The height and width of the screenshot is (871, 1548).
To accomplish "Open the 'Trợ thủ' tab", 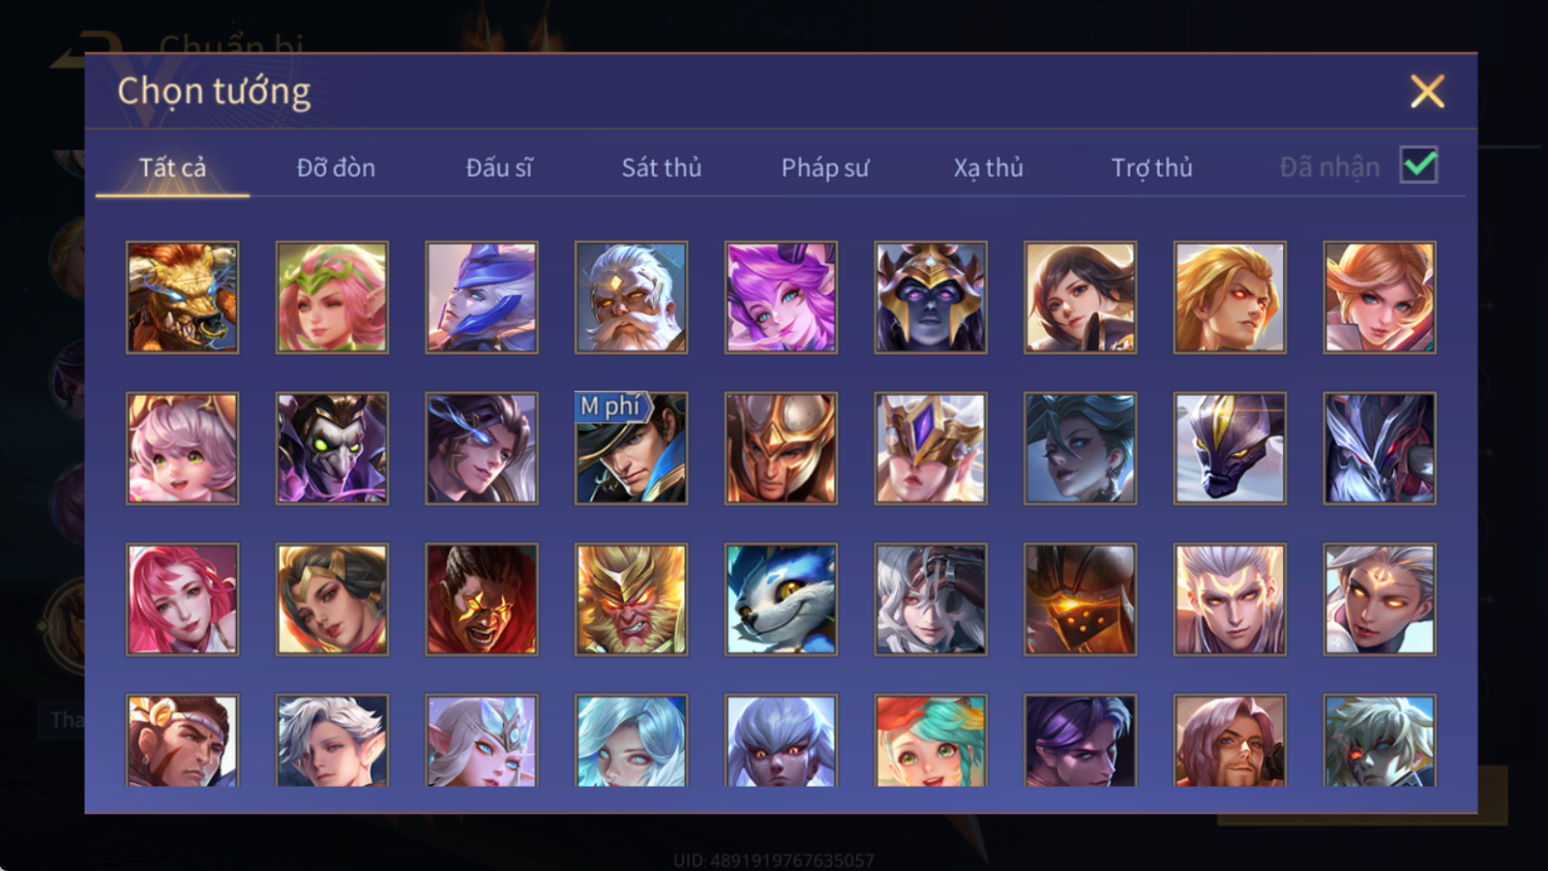I will click(1152, 167).
